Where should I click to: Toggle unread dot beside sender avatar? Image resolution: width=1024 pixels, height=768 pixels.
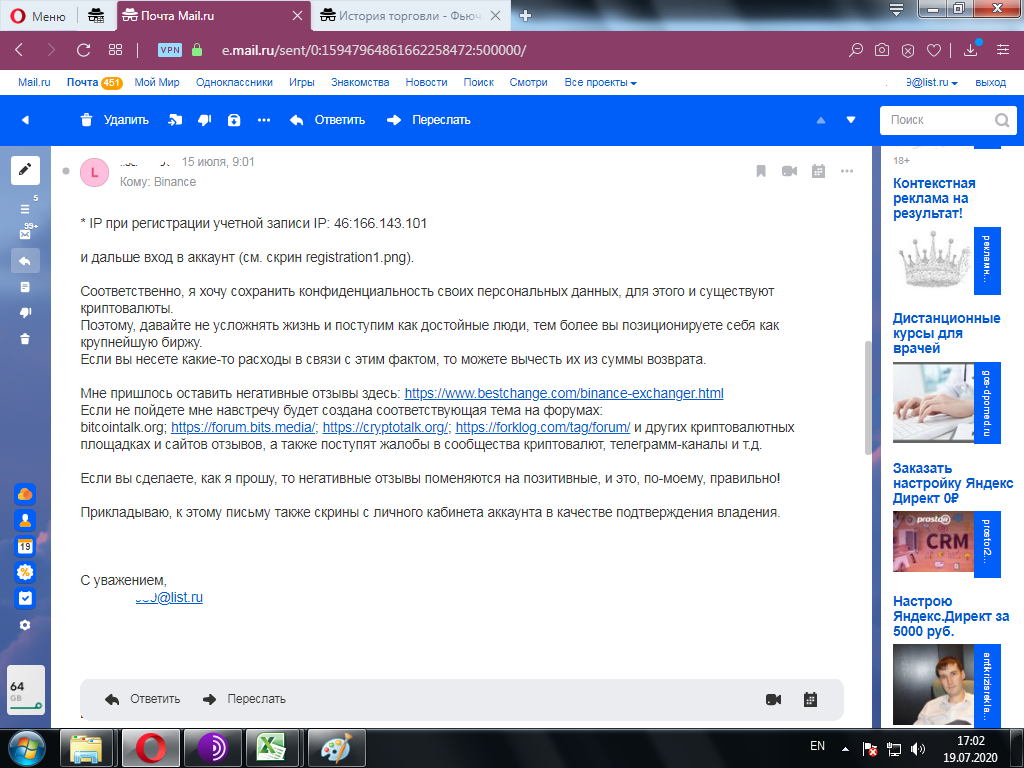pyautogui.click(x=66, y=171)
